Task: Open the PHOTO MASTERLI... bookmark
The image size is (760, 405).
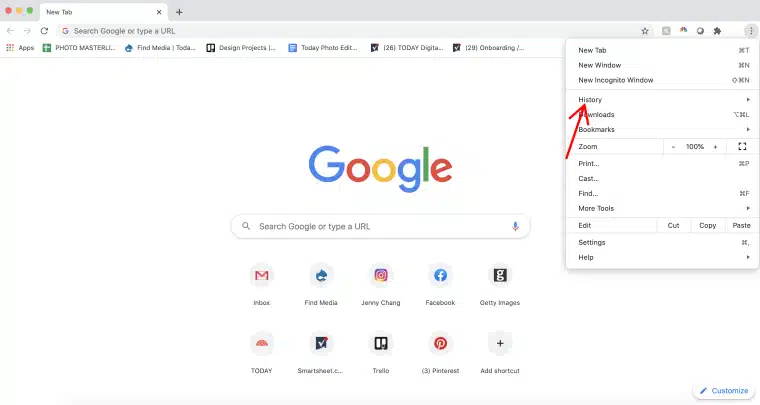Action: [x=79, y=48]
